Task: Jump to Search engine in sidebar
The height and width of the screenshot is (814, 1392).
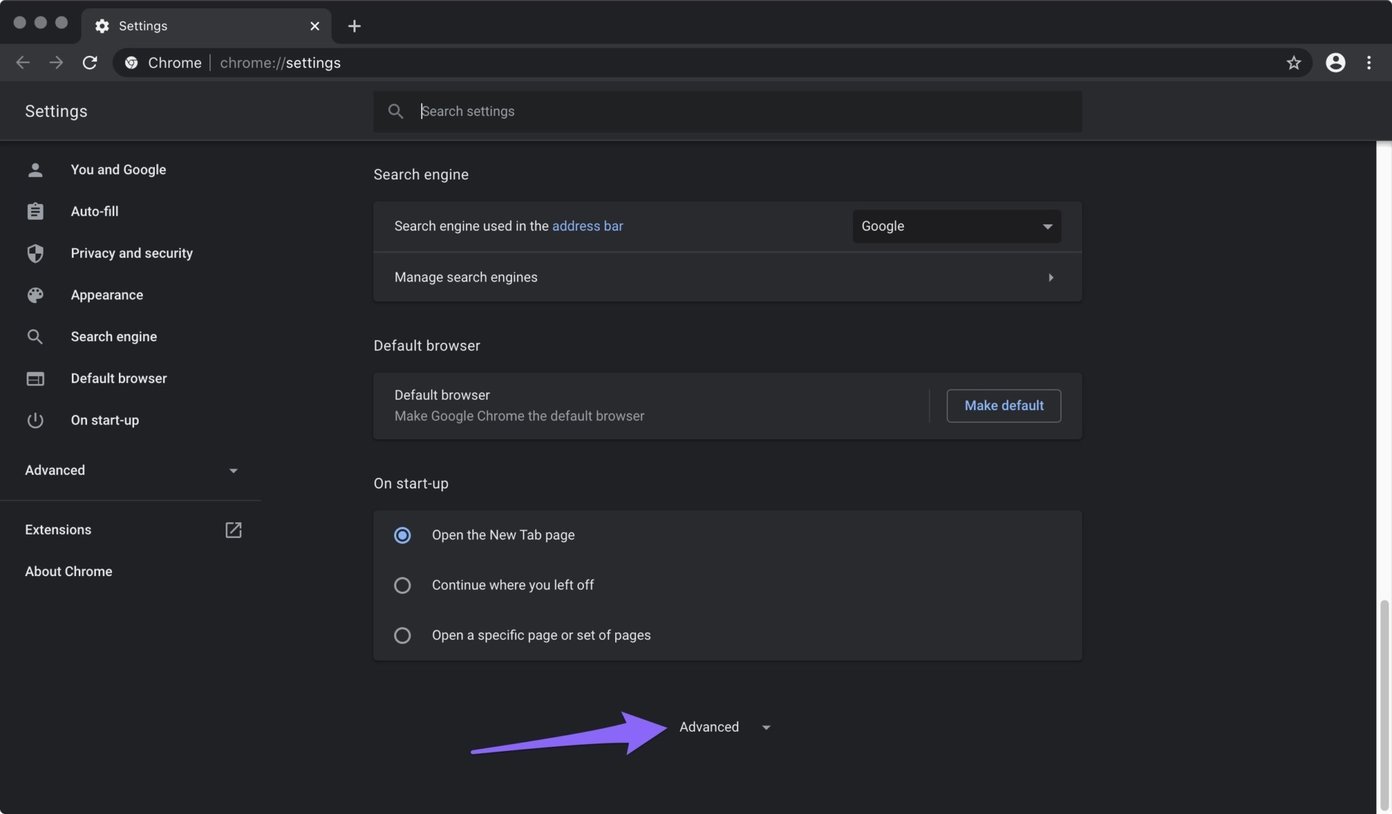Action: coord(114,337)
